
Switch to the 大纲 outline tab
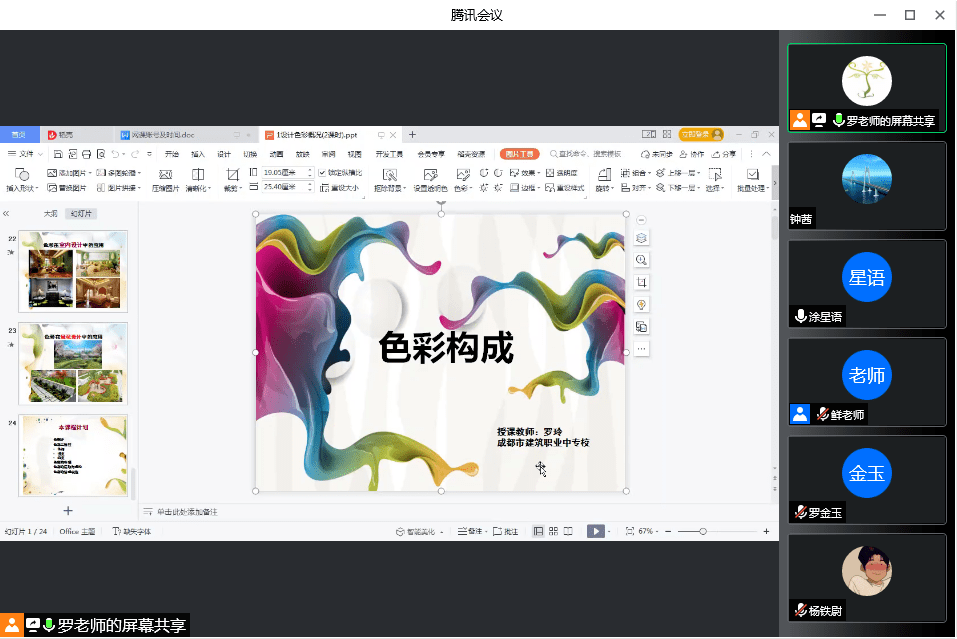[x=50, y=214]
